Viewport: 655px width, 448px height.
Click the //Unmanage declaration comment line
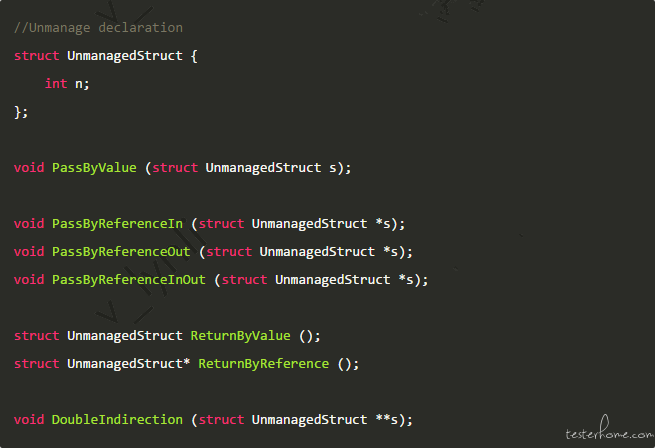[x=98, y=28]
